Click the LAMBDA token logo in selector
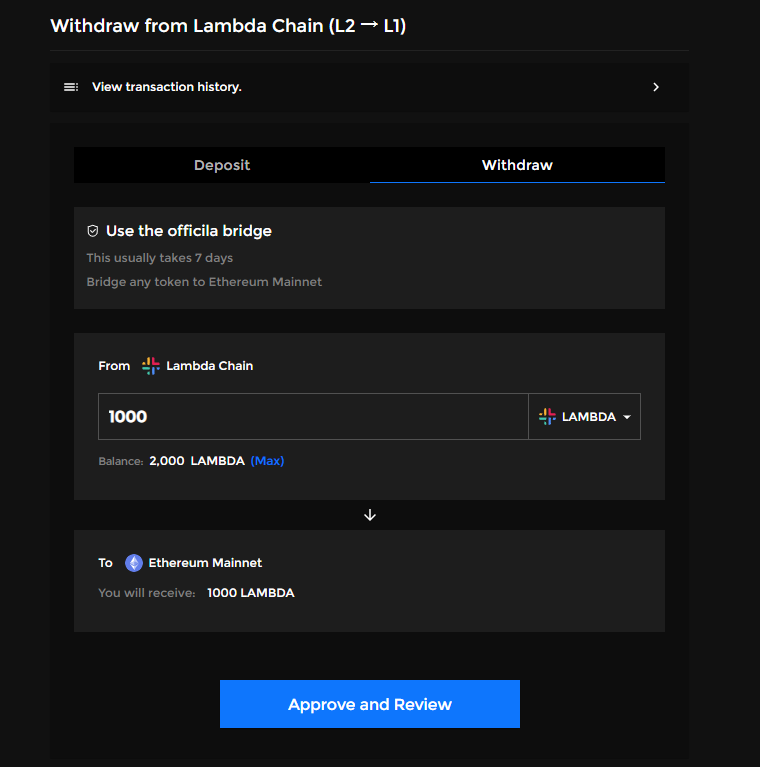Screen dimensions: 760x767 coord(547,417)
